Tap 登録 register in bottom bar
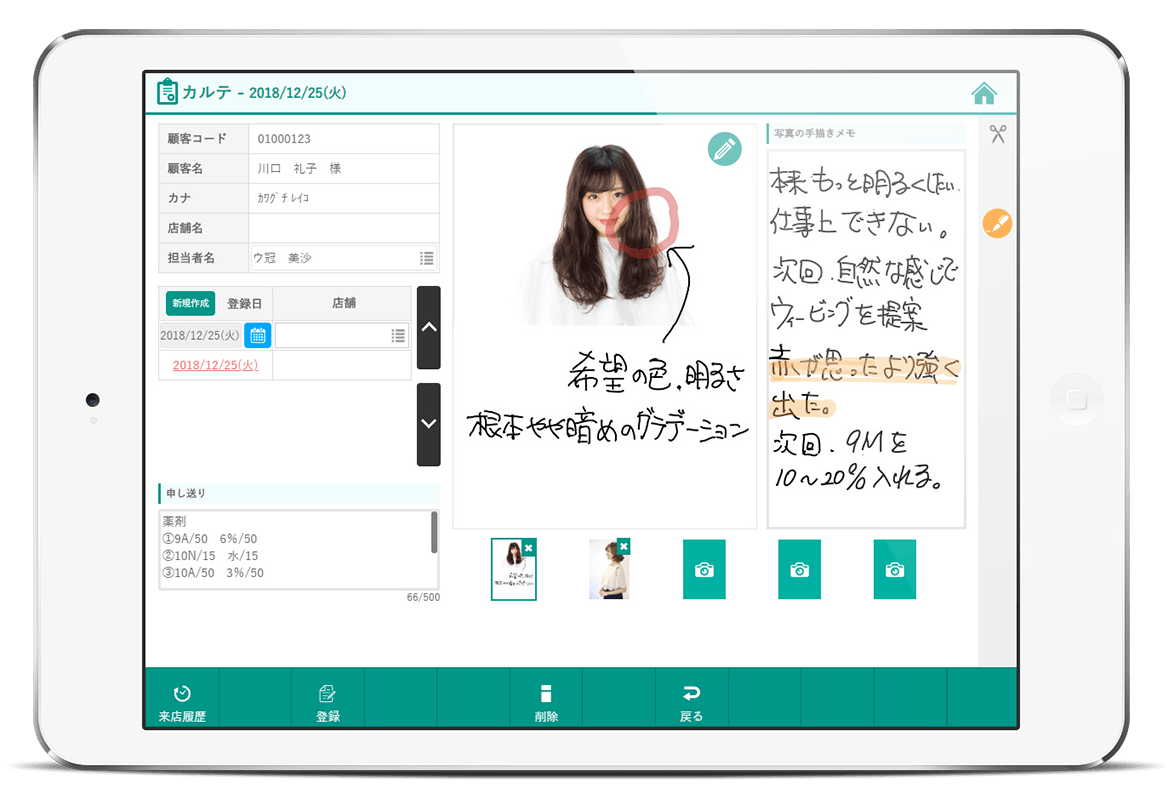This screenshot has height=800, width=1174. [328, 702]
